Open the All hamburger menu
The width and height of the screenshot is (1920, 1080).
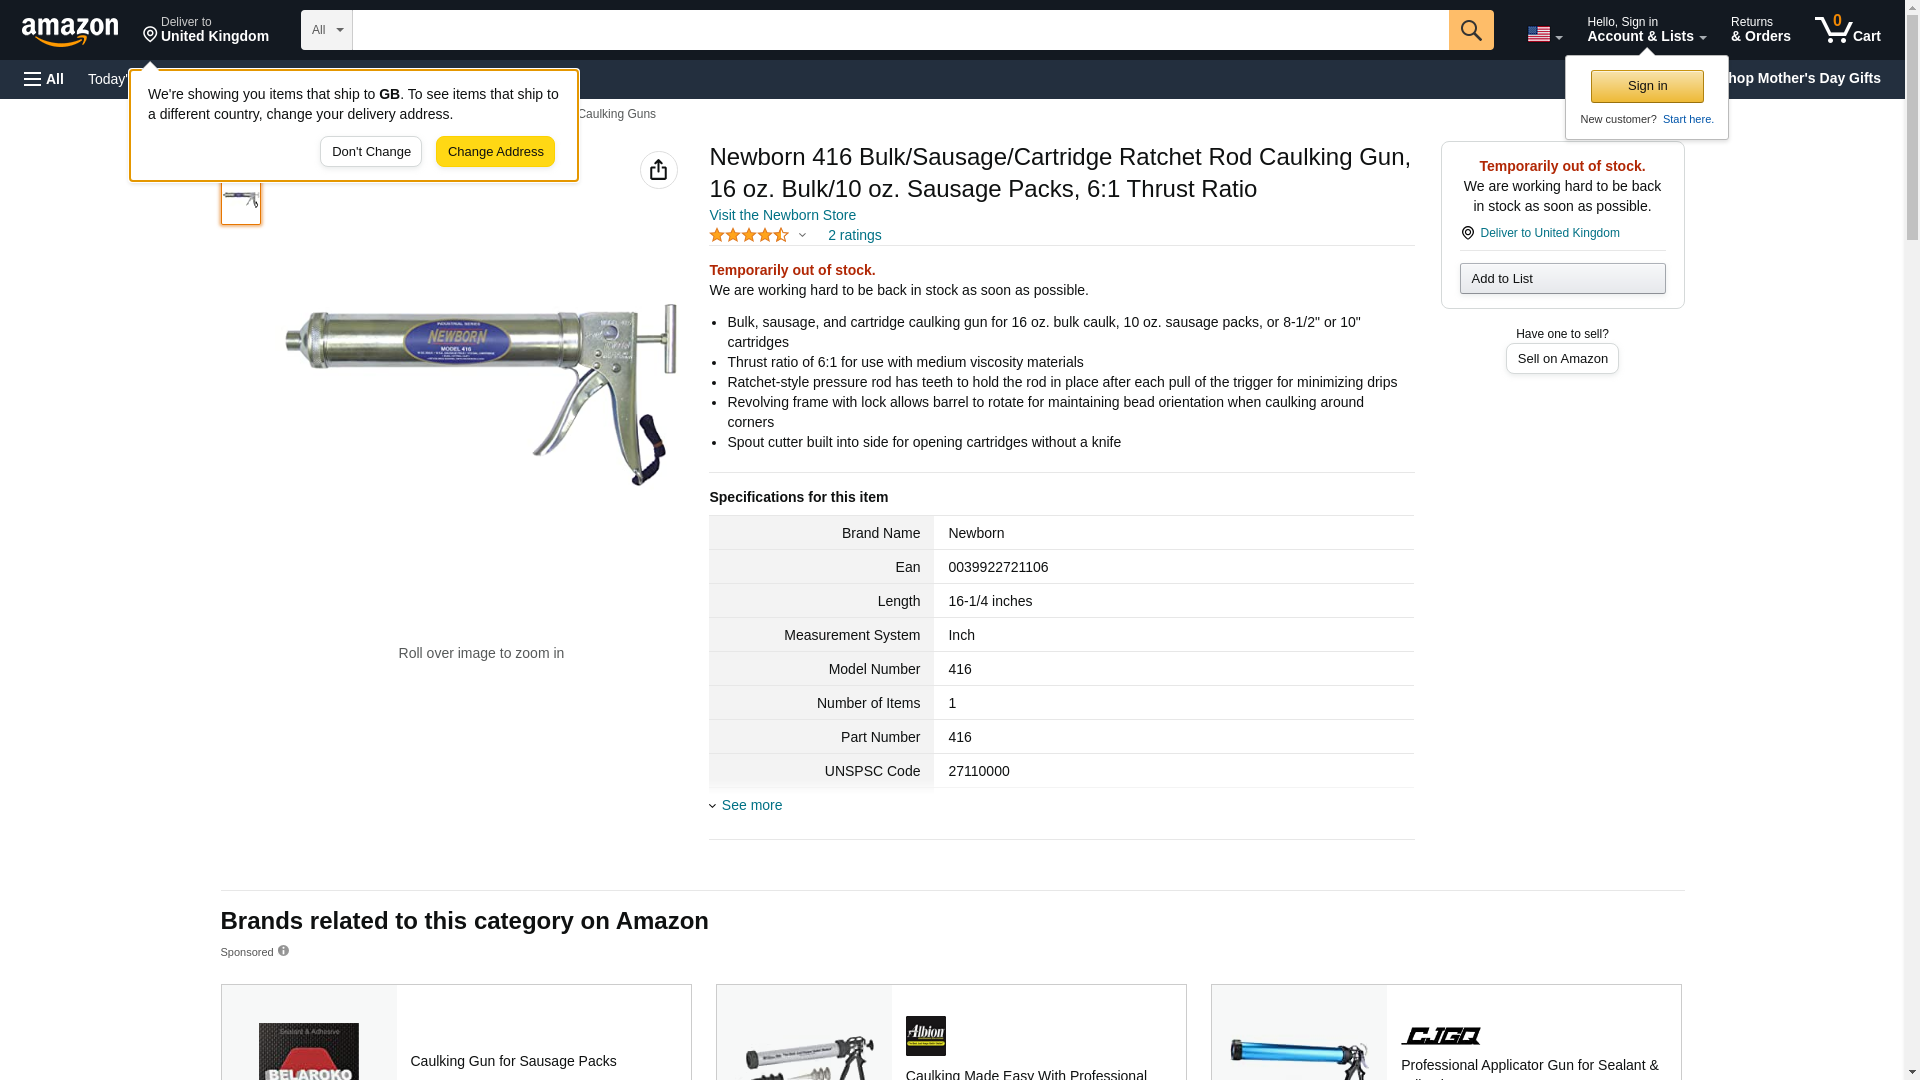(44, 79)
